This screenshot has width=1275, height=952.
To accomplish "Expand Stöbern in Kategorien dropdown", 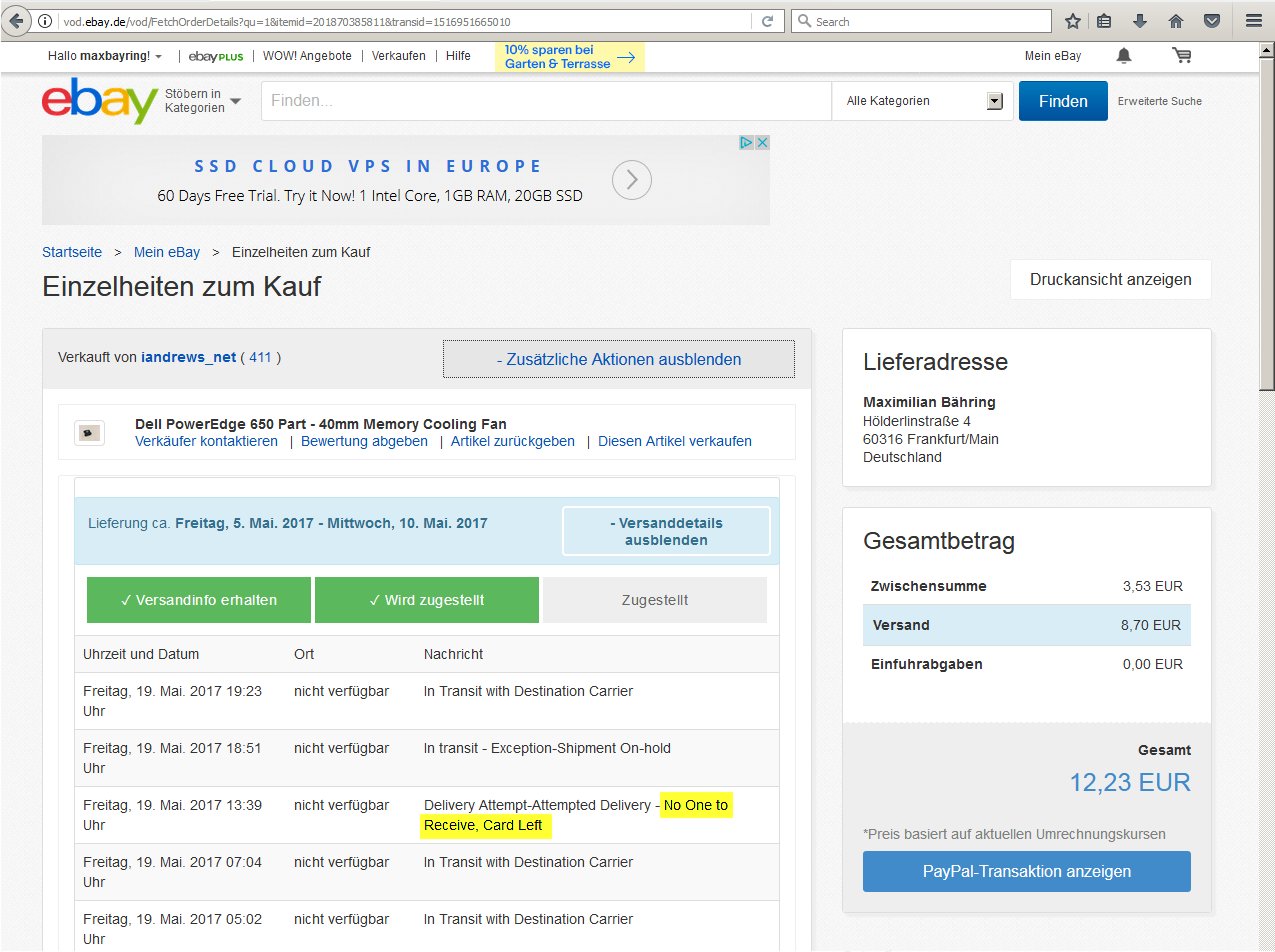I will pyautogui.click(x=203, y=101).
